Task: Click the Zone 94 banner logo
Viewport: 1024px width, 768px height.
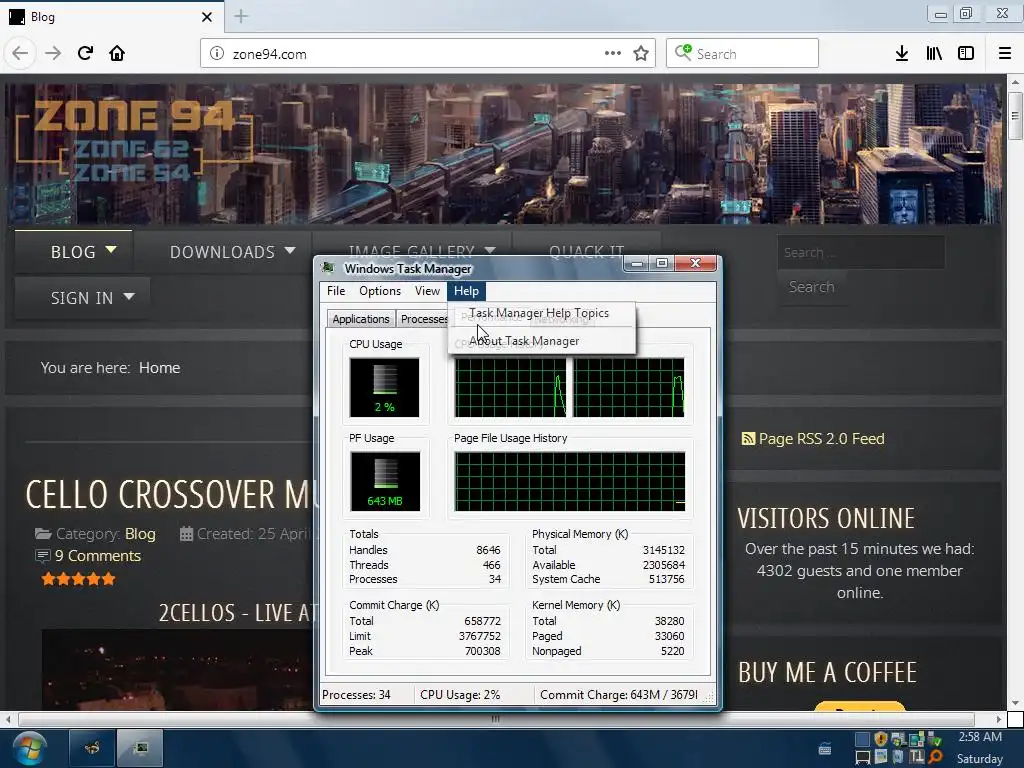Action: (x=134, y=140)
